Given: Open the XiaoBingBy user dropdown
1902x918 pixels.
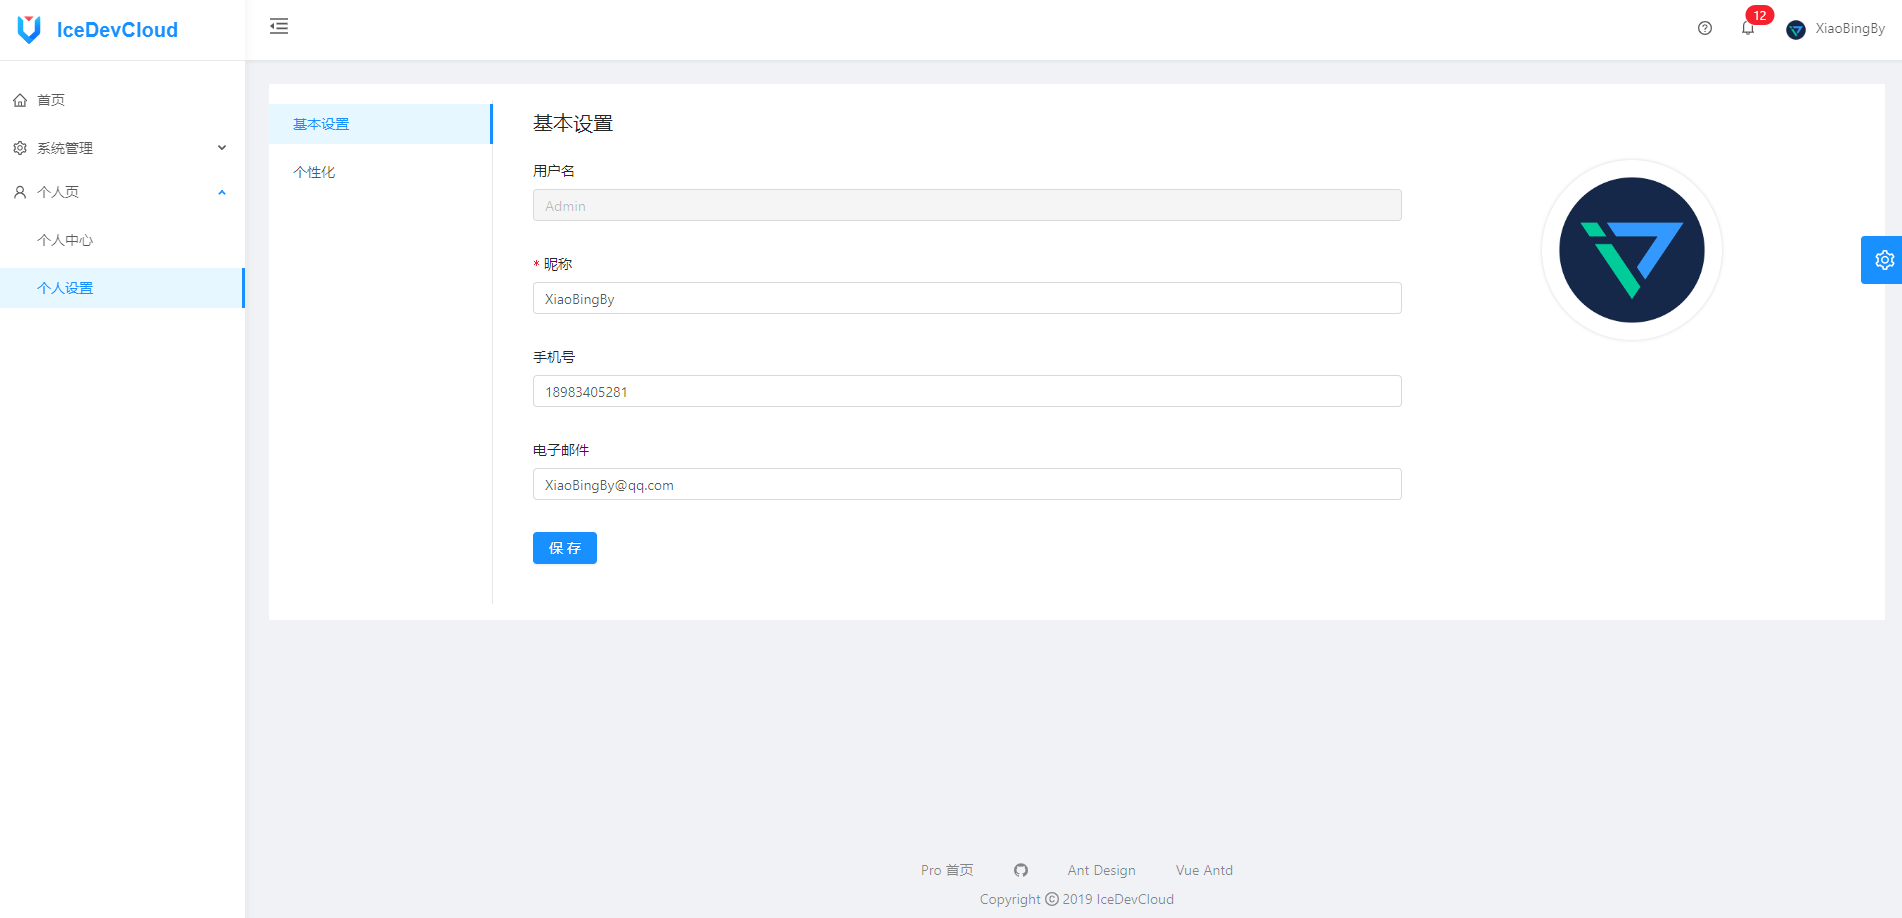Looking at the screenshot, I should click(1836, 29).
